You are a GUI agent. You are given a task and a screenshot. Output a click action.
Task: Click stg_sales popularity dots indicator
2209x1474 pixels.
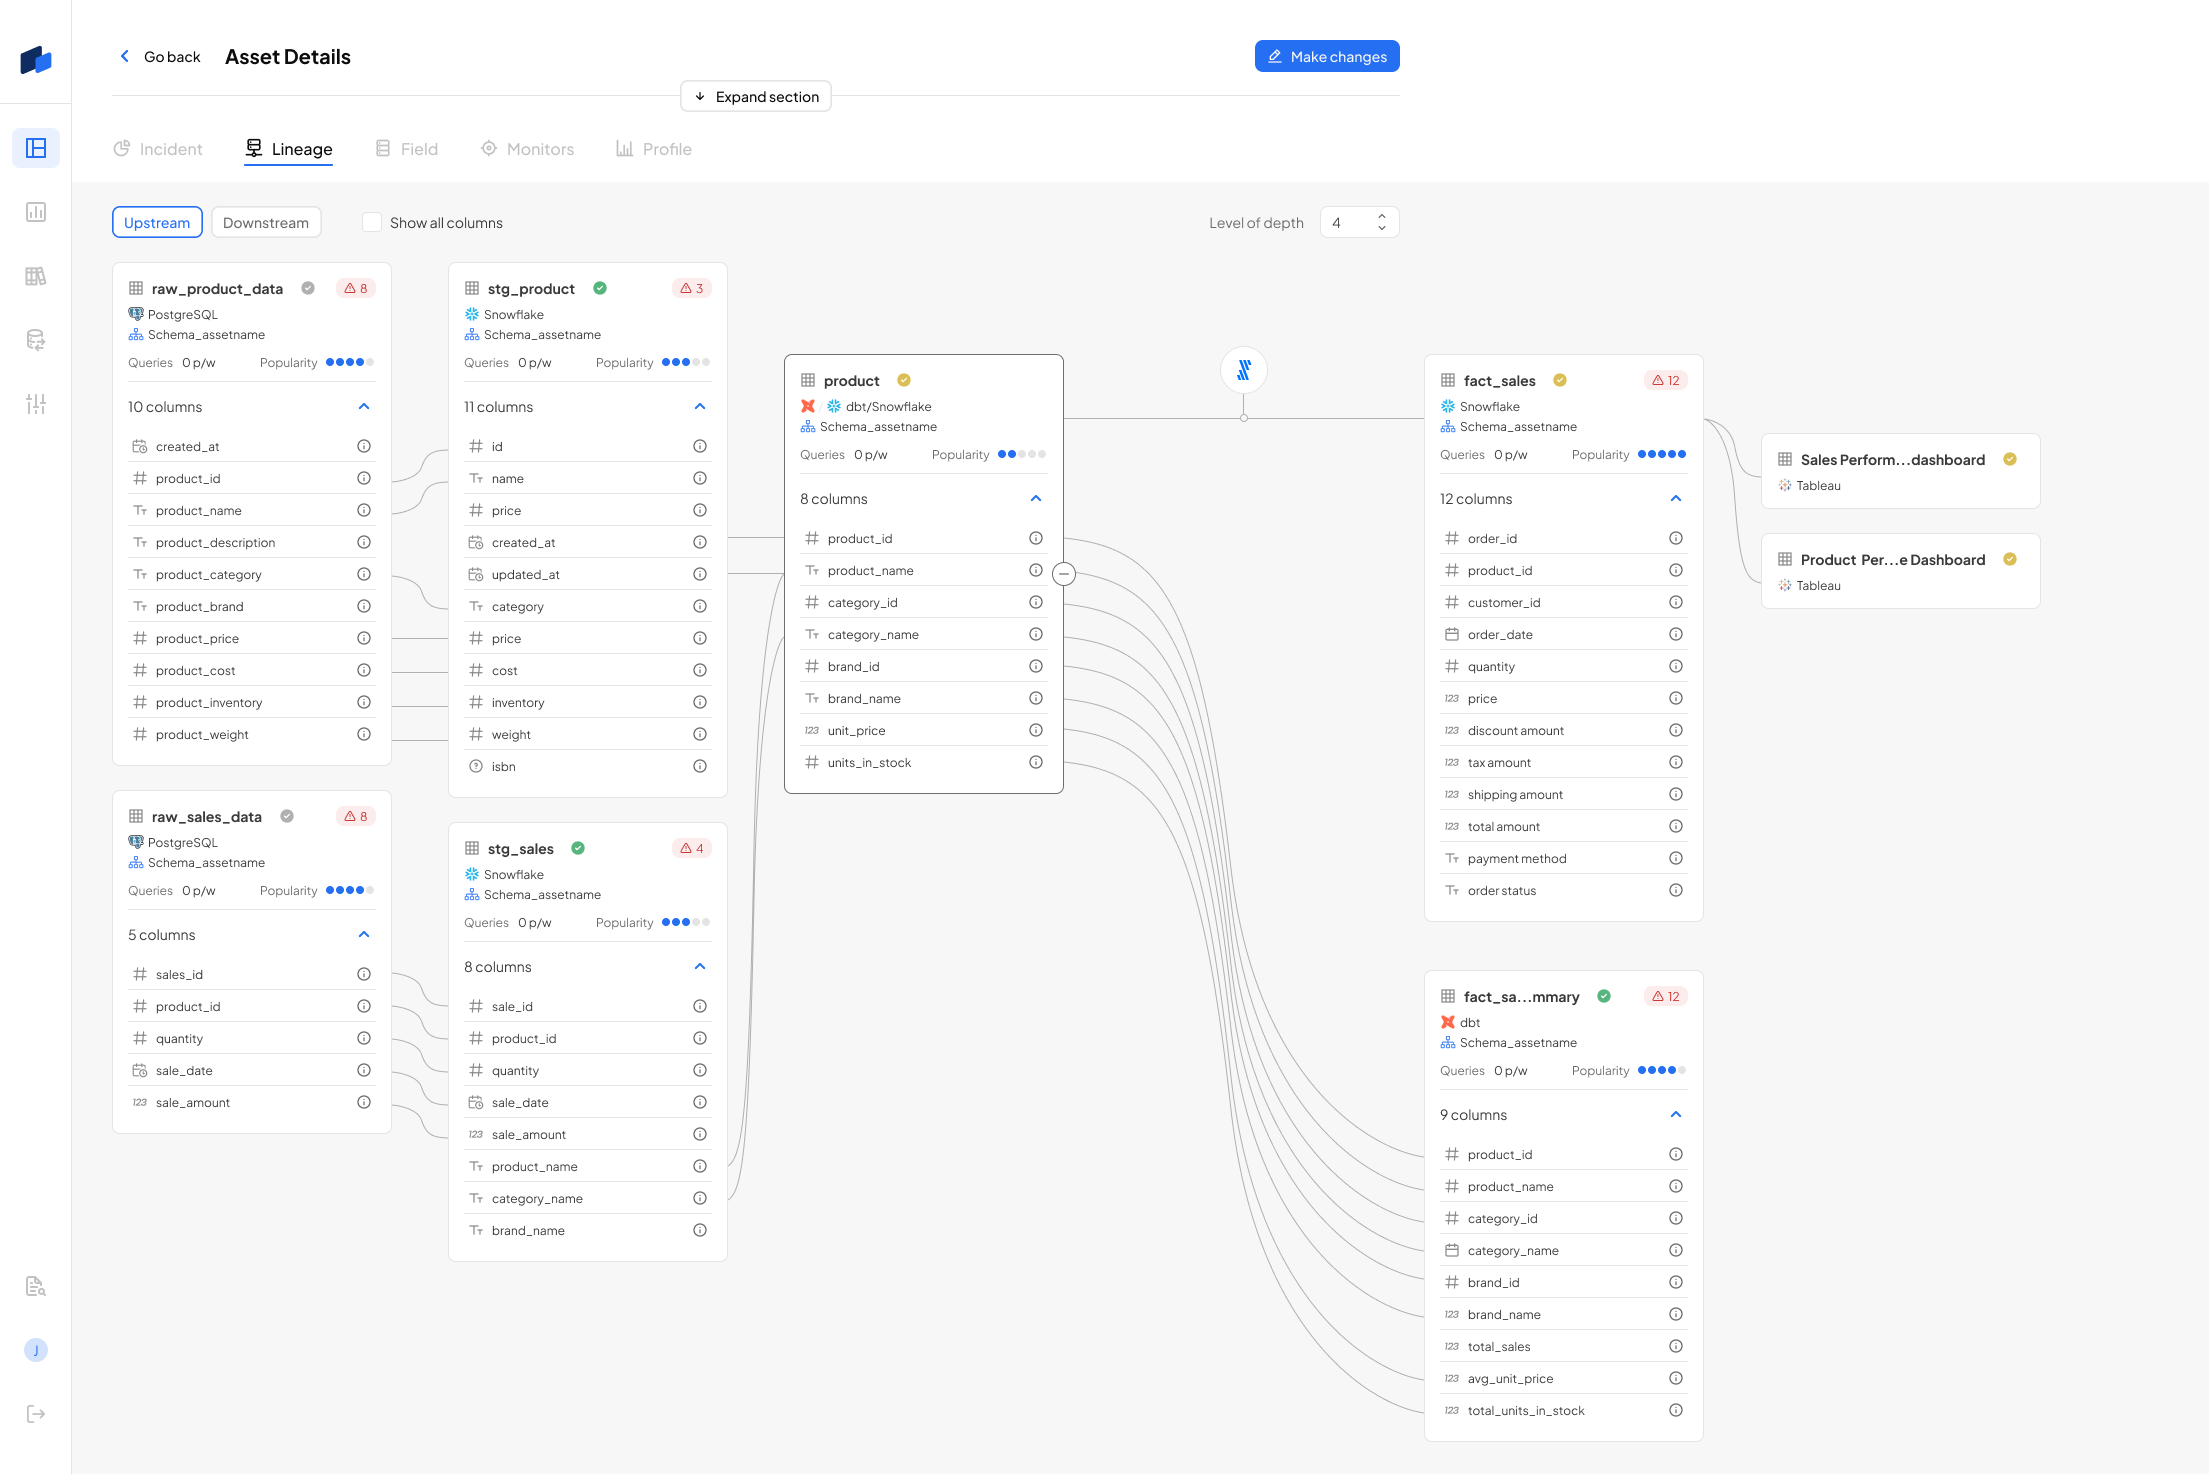(x=686, y=922)
